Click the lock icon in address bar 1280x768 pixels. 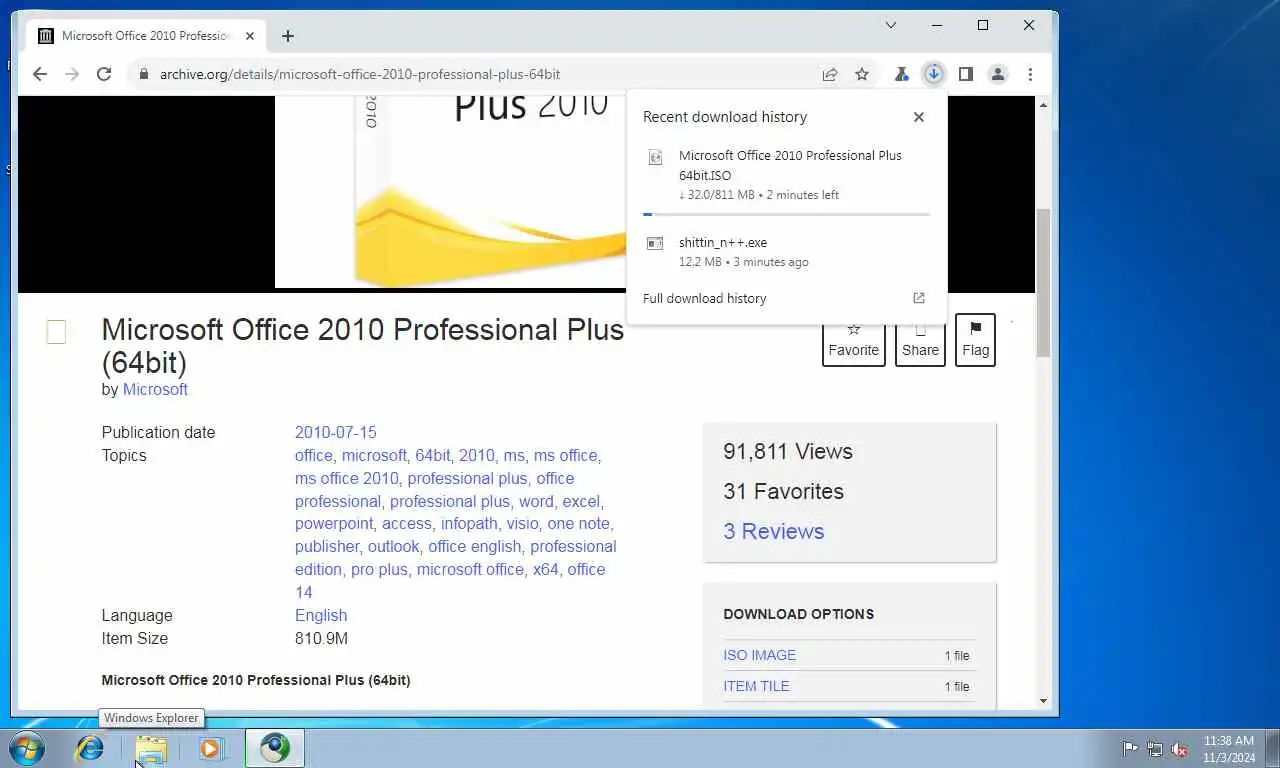click(x=143, y=74)
